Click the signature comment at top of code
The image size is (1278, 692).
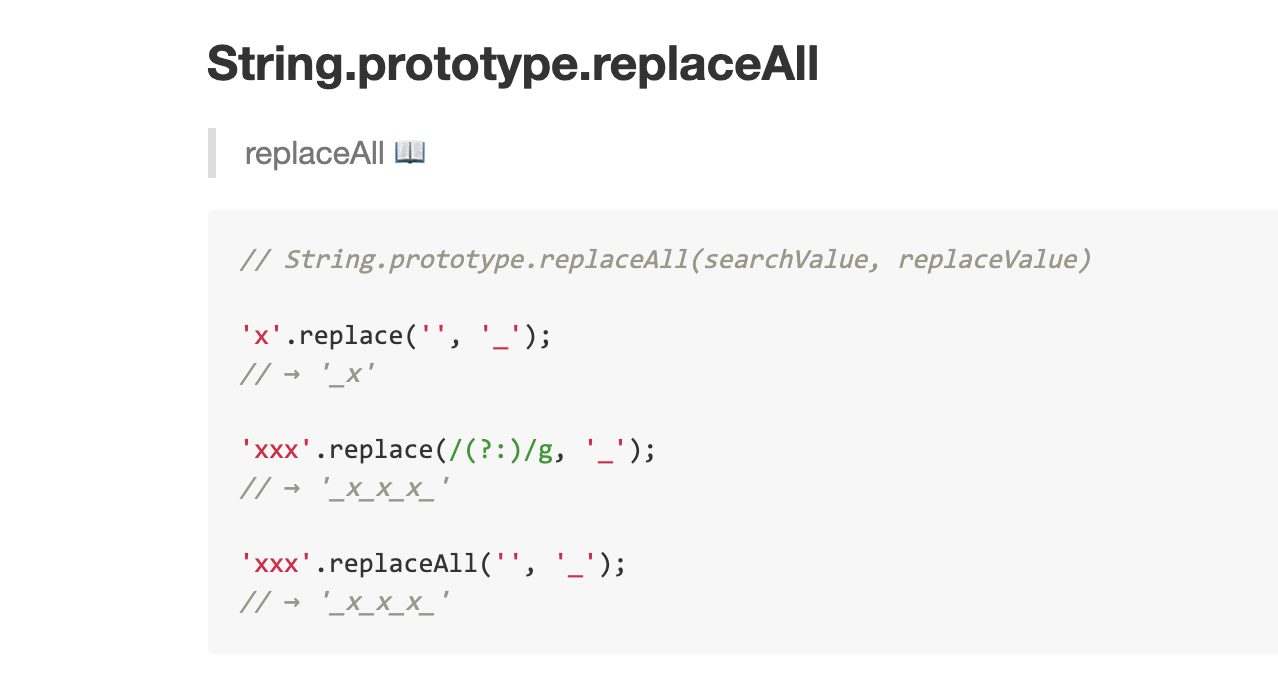coord(664,260)
